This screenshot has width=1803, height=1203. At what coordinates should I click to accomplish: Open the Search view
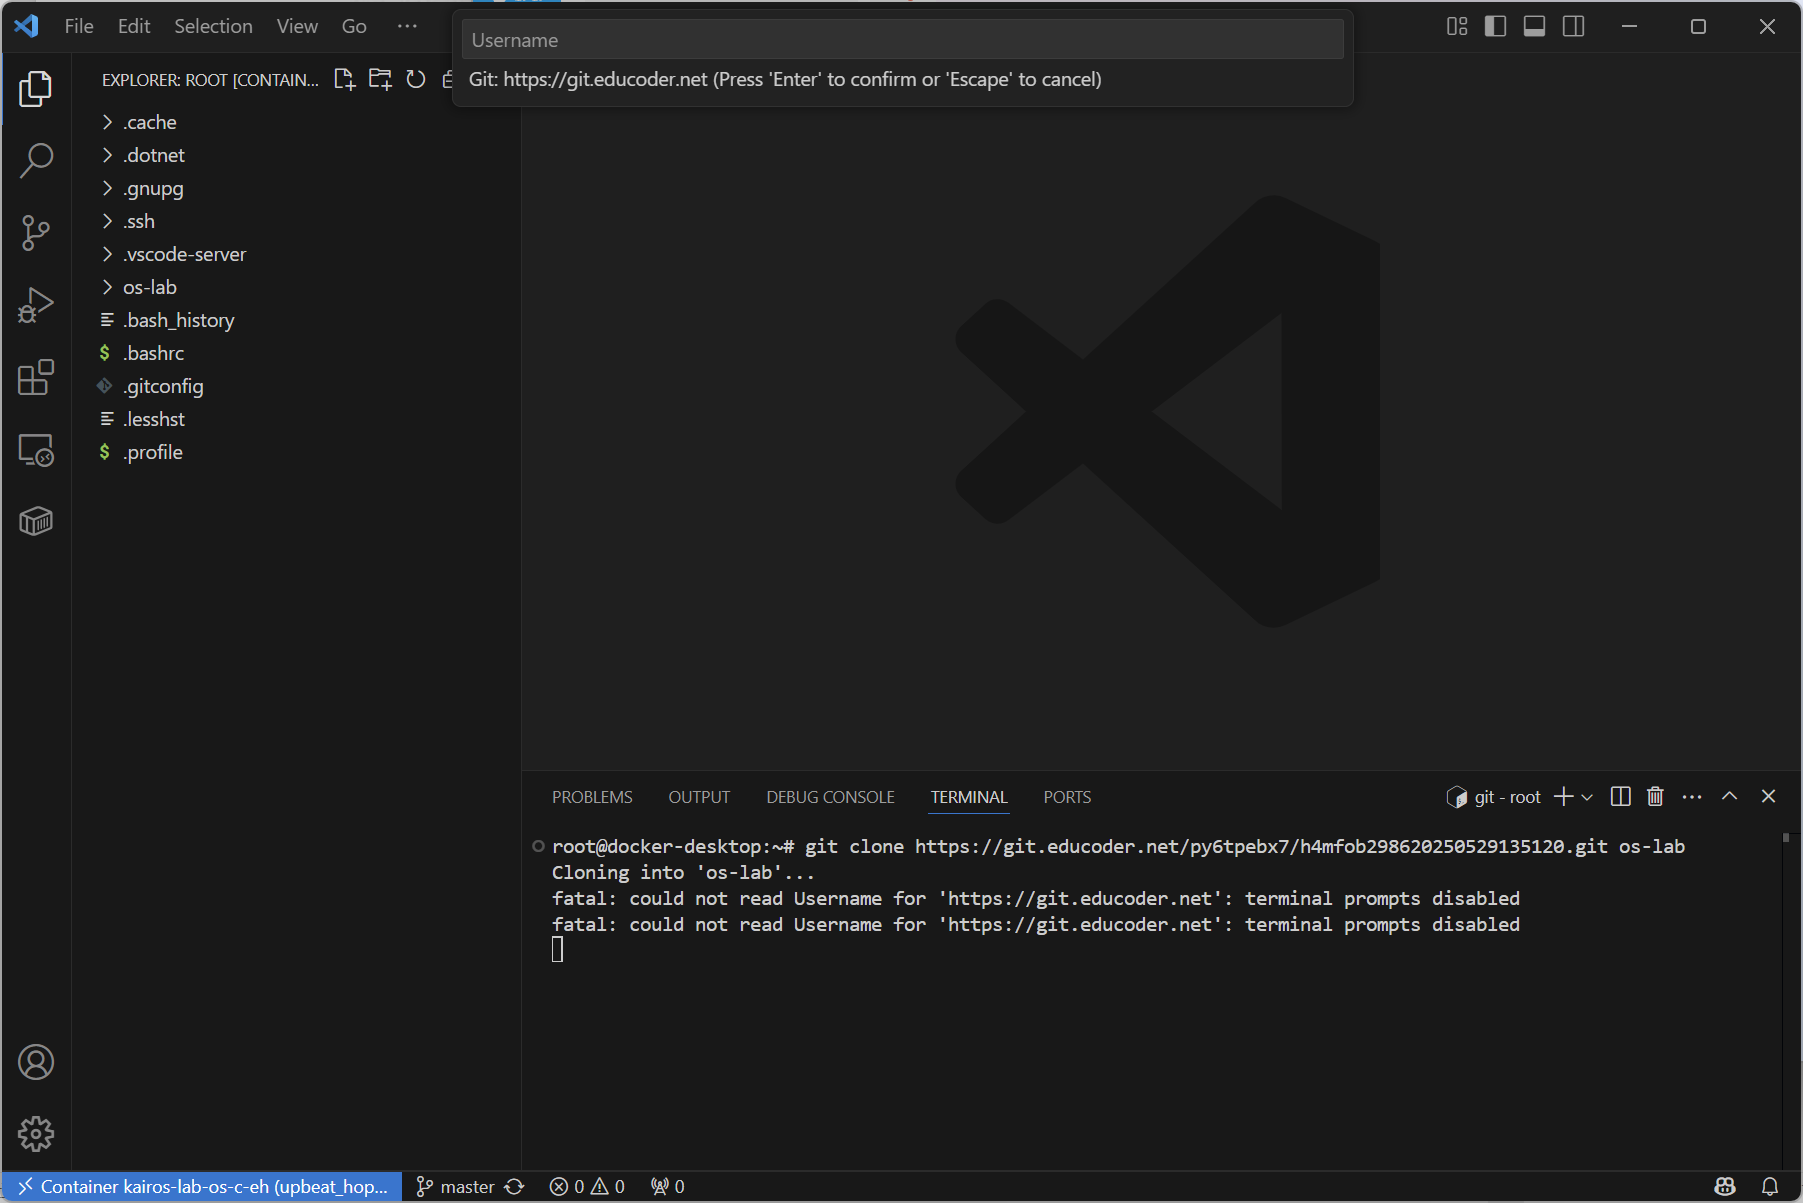pos(36,161)
